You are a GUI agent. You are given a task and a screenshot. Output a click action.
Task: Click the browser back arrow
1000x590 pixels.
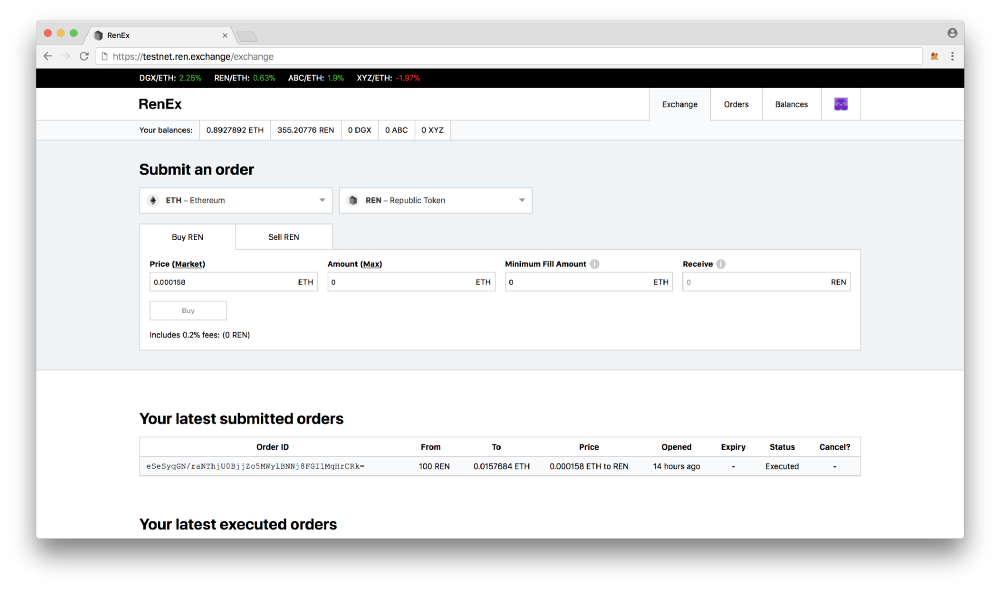point(48,57)
